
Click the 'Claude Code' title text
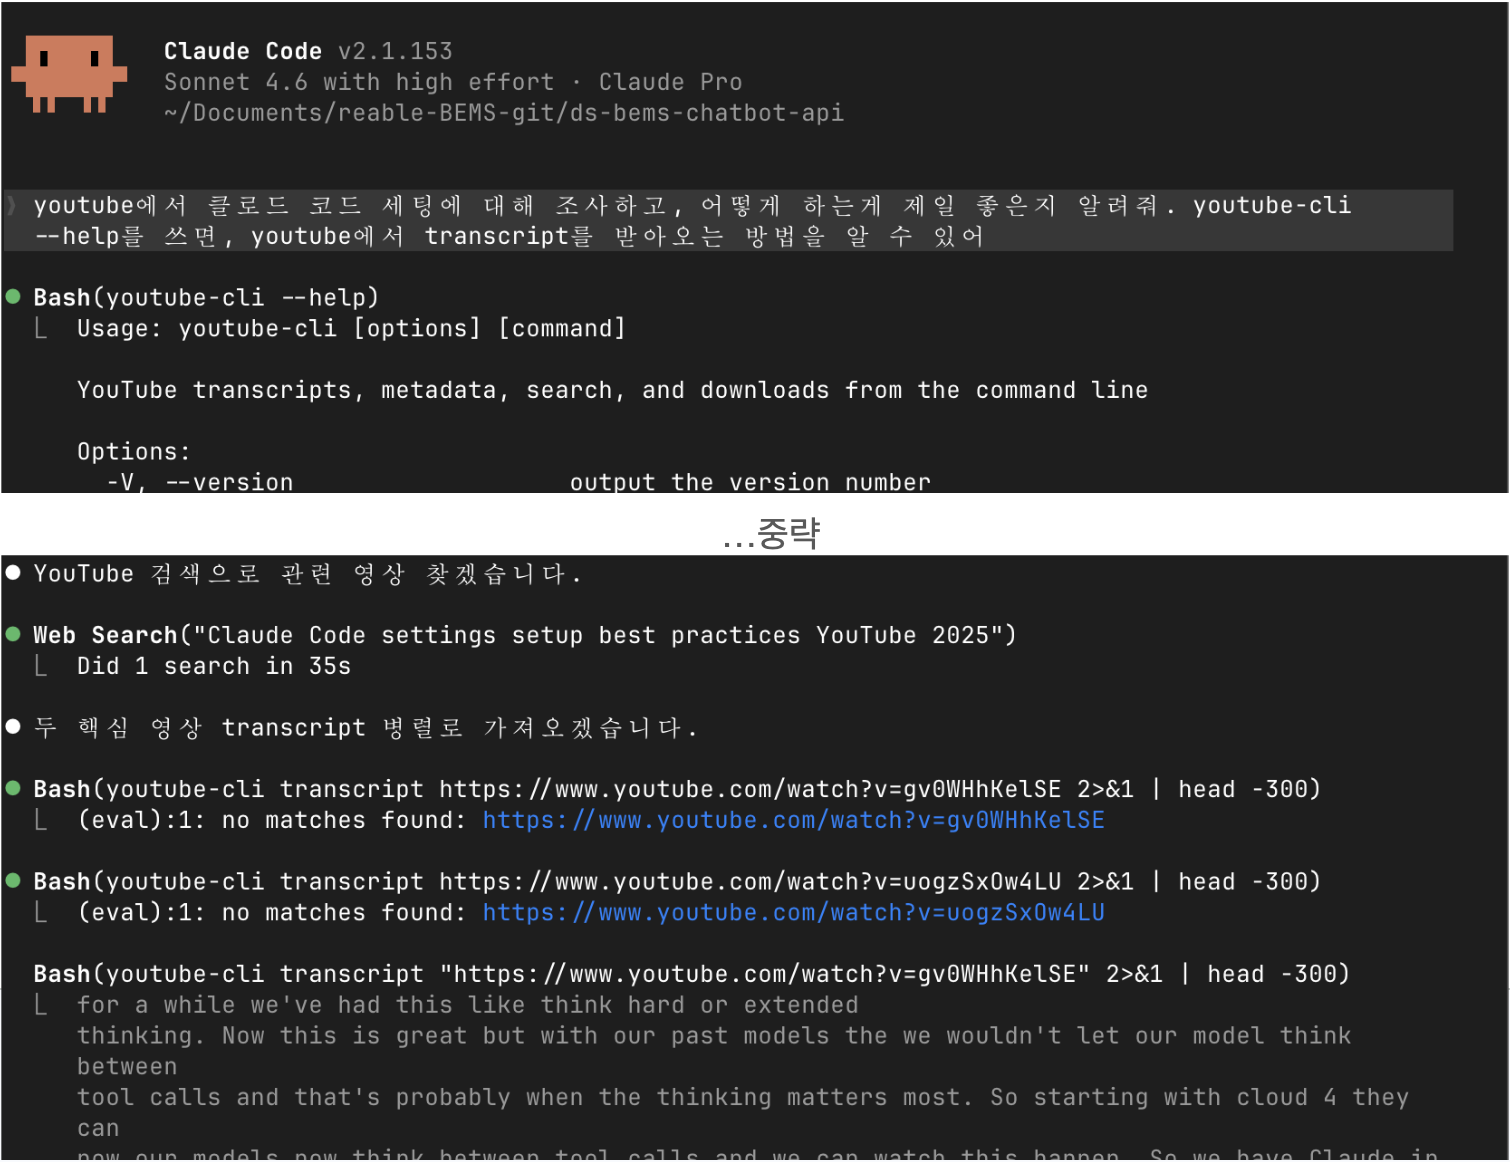(243, 51)
